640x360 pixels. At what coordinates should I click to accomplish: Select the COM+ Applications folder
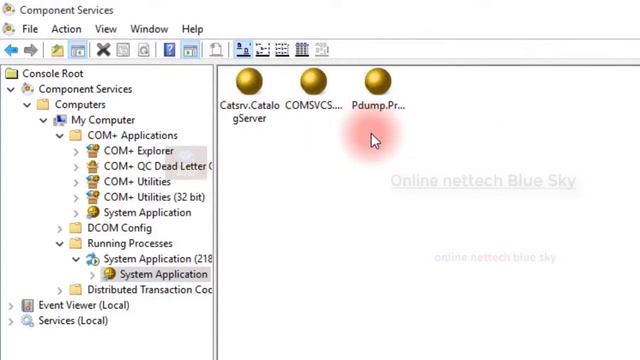[132, 135]
